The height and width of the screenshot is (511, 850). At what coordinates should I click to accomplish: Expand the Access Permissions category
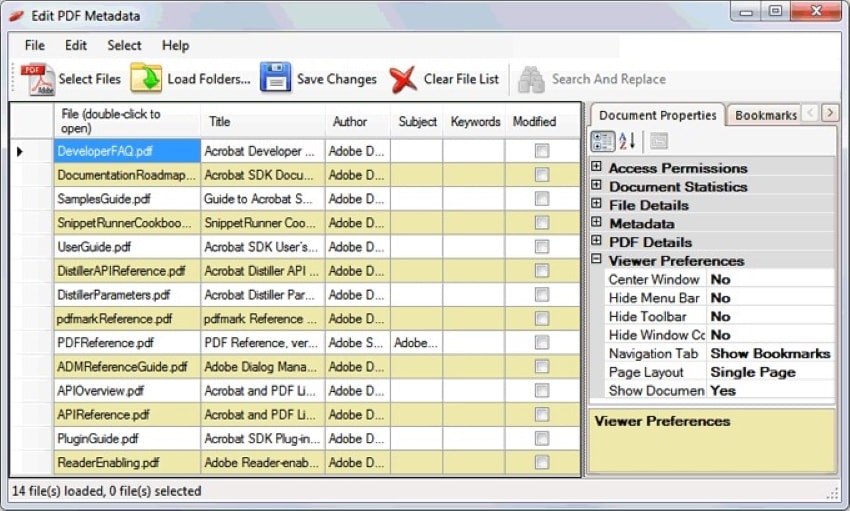(596, 166)
